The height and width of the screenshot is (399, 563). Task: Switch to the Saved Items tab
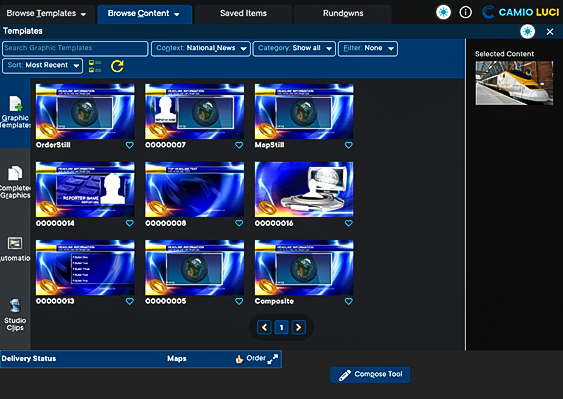(x=243, y=13)
